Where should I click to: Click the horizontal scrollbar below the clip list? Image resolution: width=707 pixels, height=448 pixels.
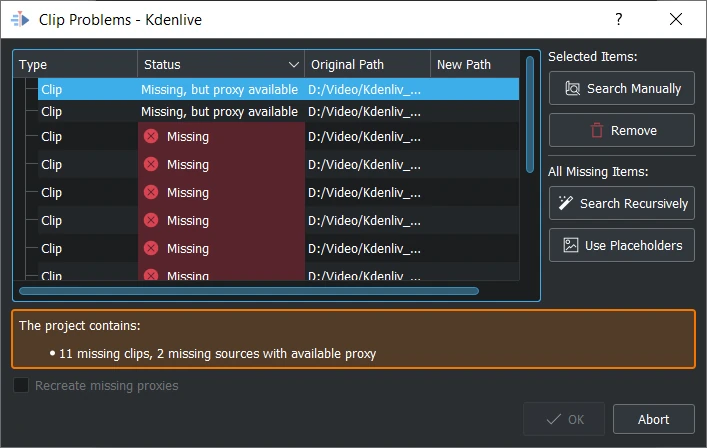tap(249, 291)
